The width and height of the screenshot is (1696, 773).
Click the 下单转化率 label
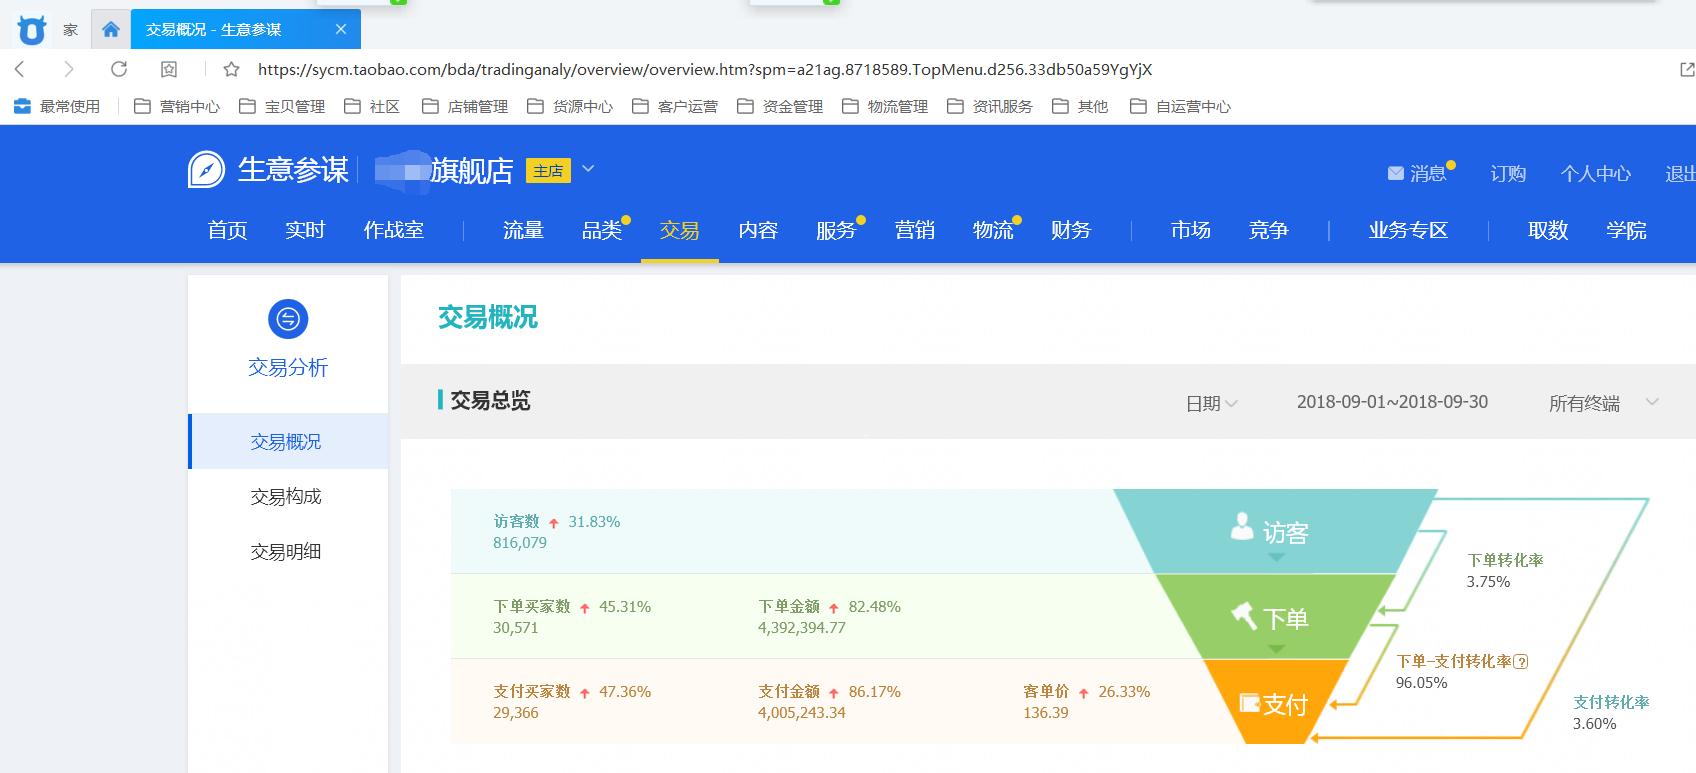pos(1505,560)
